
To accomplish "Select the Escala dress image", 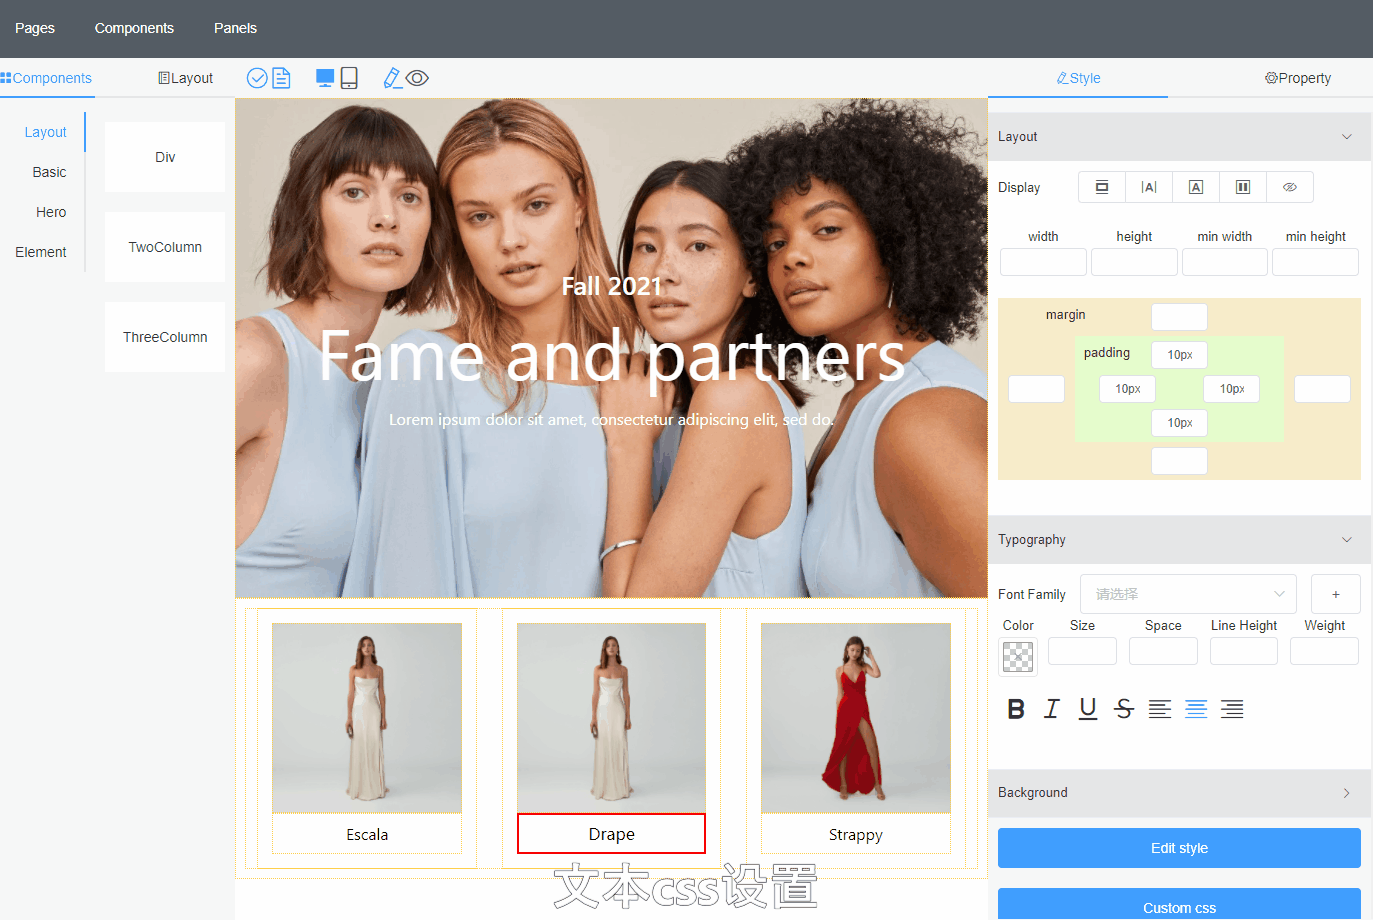I will 367,718.
